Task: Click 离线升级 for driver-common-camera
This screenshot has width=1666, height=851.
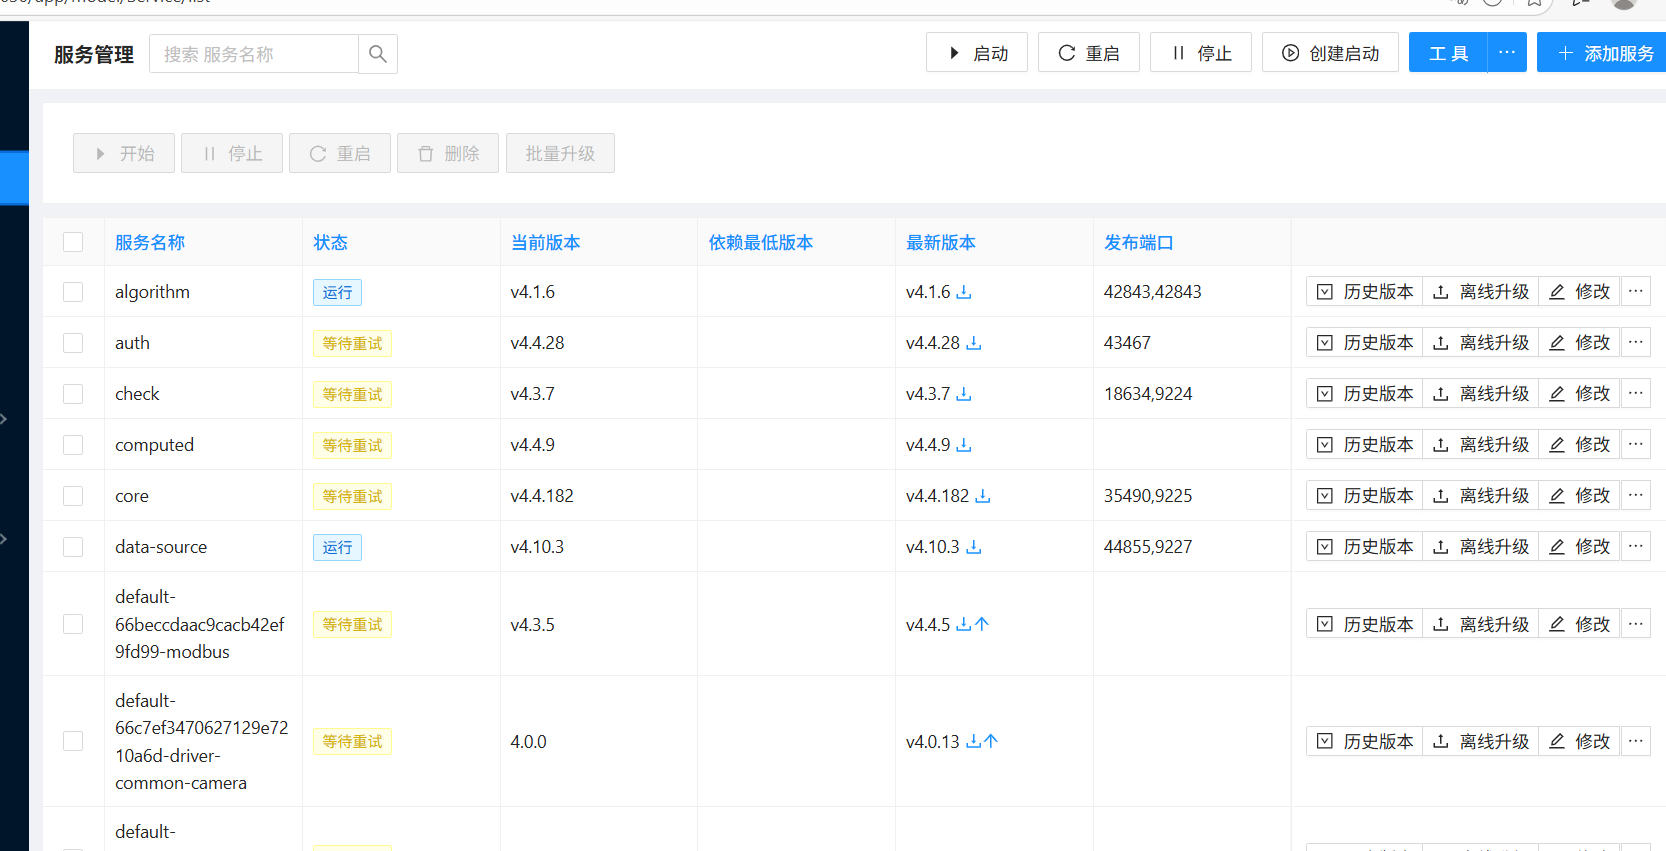Action: [1481, 741]
